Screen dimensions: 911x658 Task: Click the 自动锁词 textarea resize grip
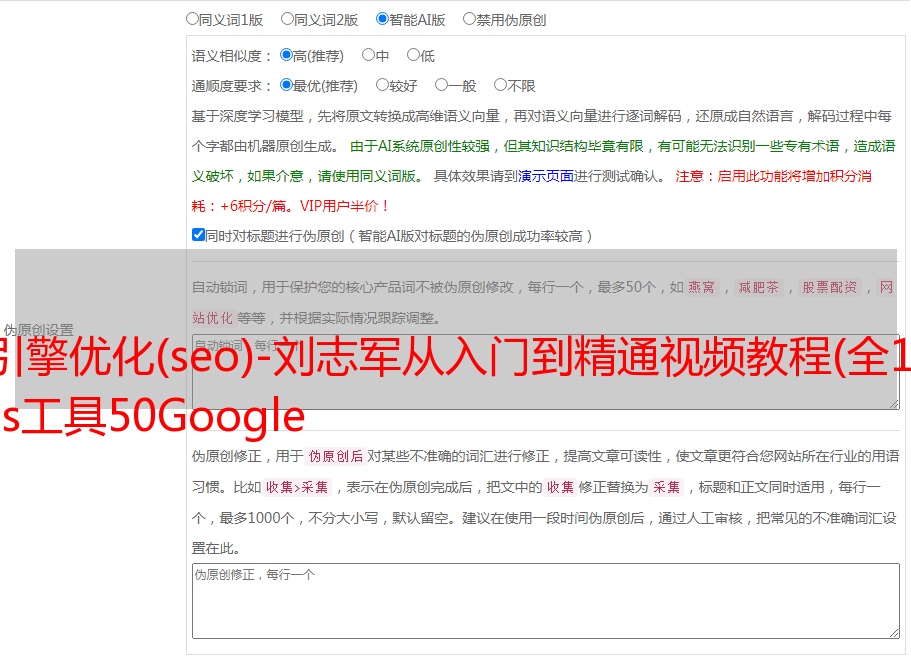(x=894, y=404)
